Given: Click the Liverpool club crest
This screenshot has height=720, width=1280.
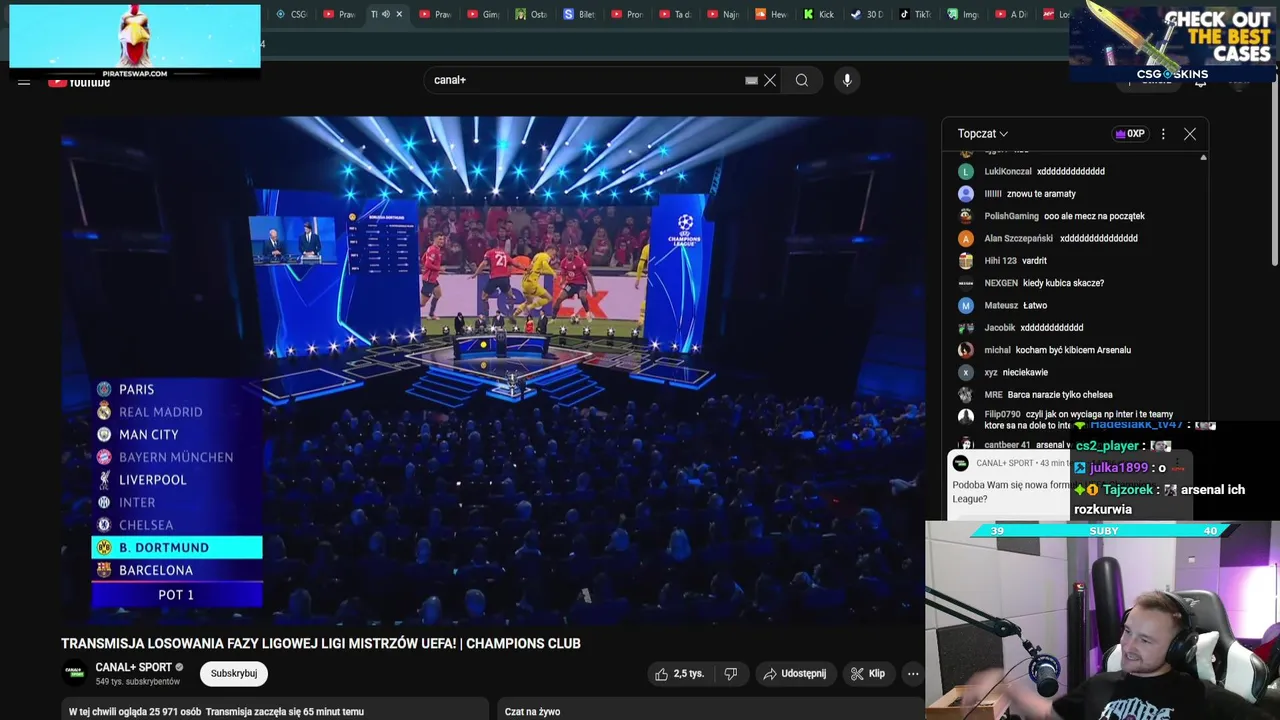Looking at the screenshot, I should (104, 480).
